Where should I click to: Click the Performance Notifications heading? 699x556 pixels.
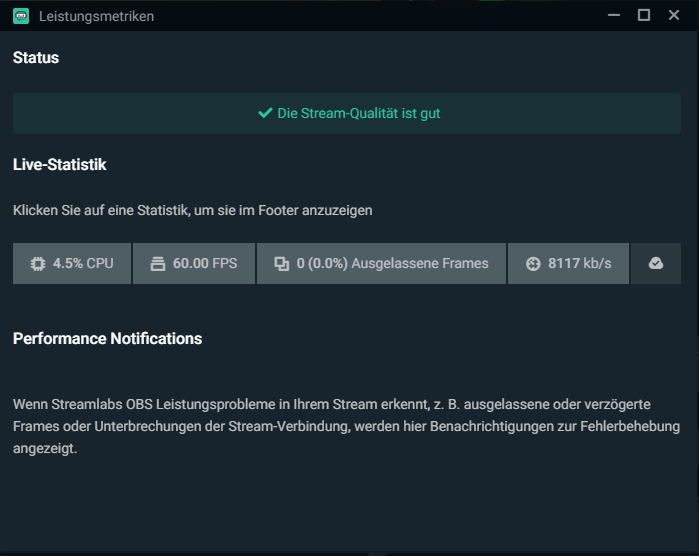click(107, 338)
